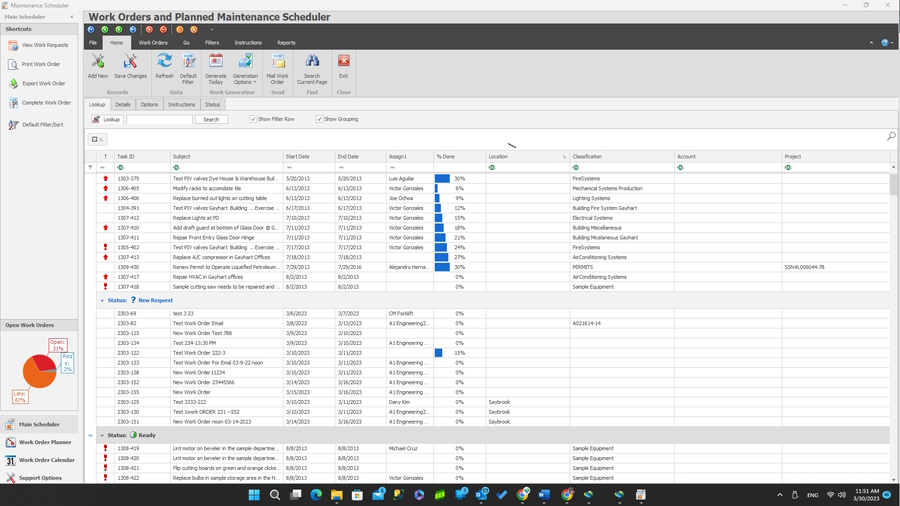The image size is (900, 506).
Task: Click the orange Late pie chart slice
Action: (x=36, y=377)
